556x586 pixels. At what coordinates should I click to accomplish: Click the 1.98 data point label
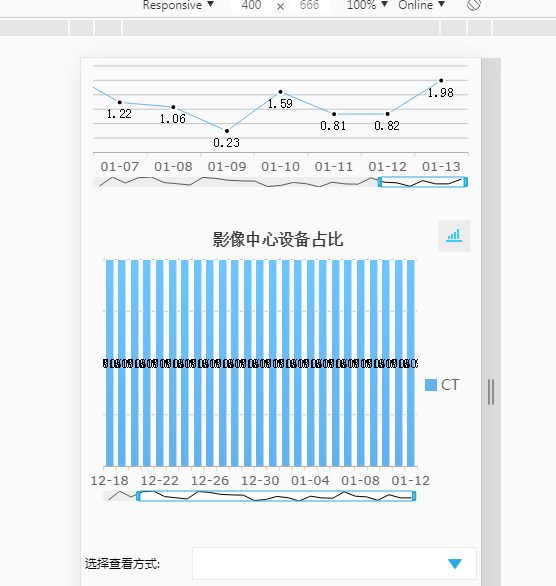point(441,93)
